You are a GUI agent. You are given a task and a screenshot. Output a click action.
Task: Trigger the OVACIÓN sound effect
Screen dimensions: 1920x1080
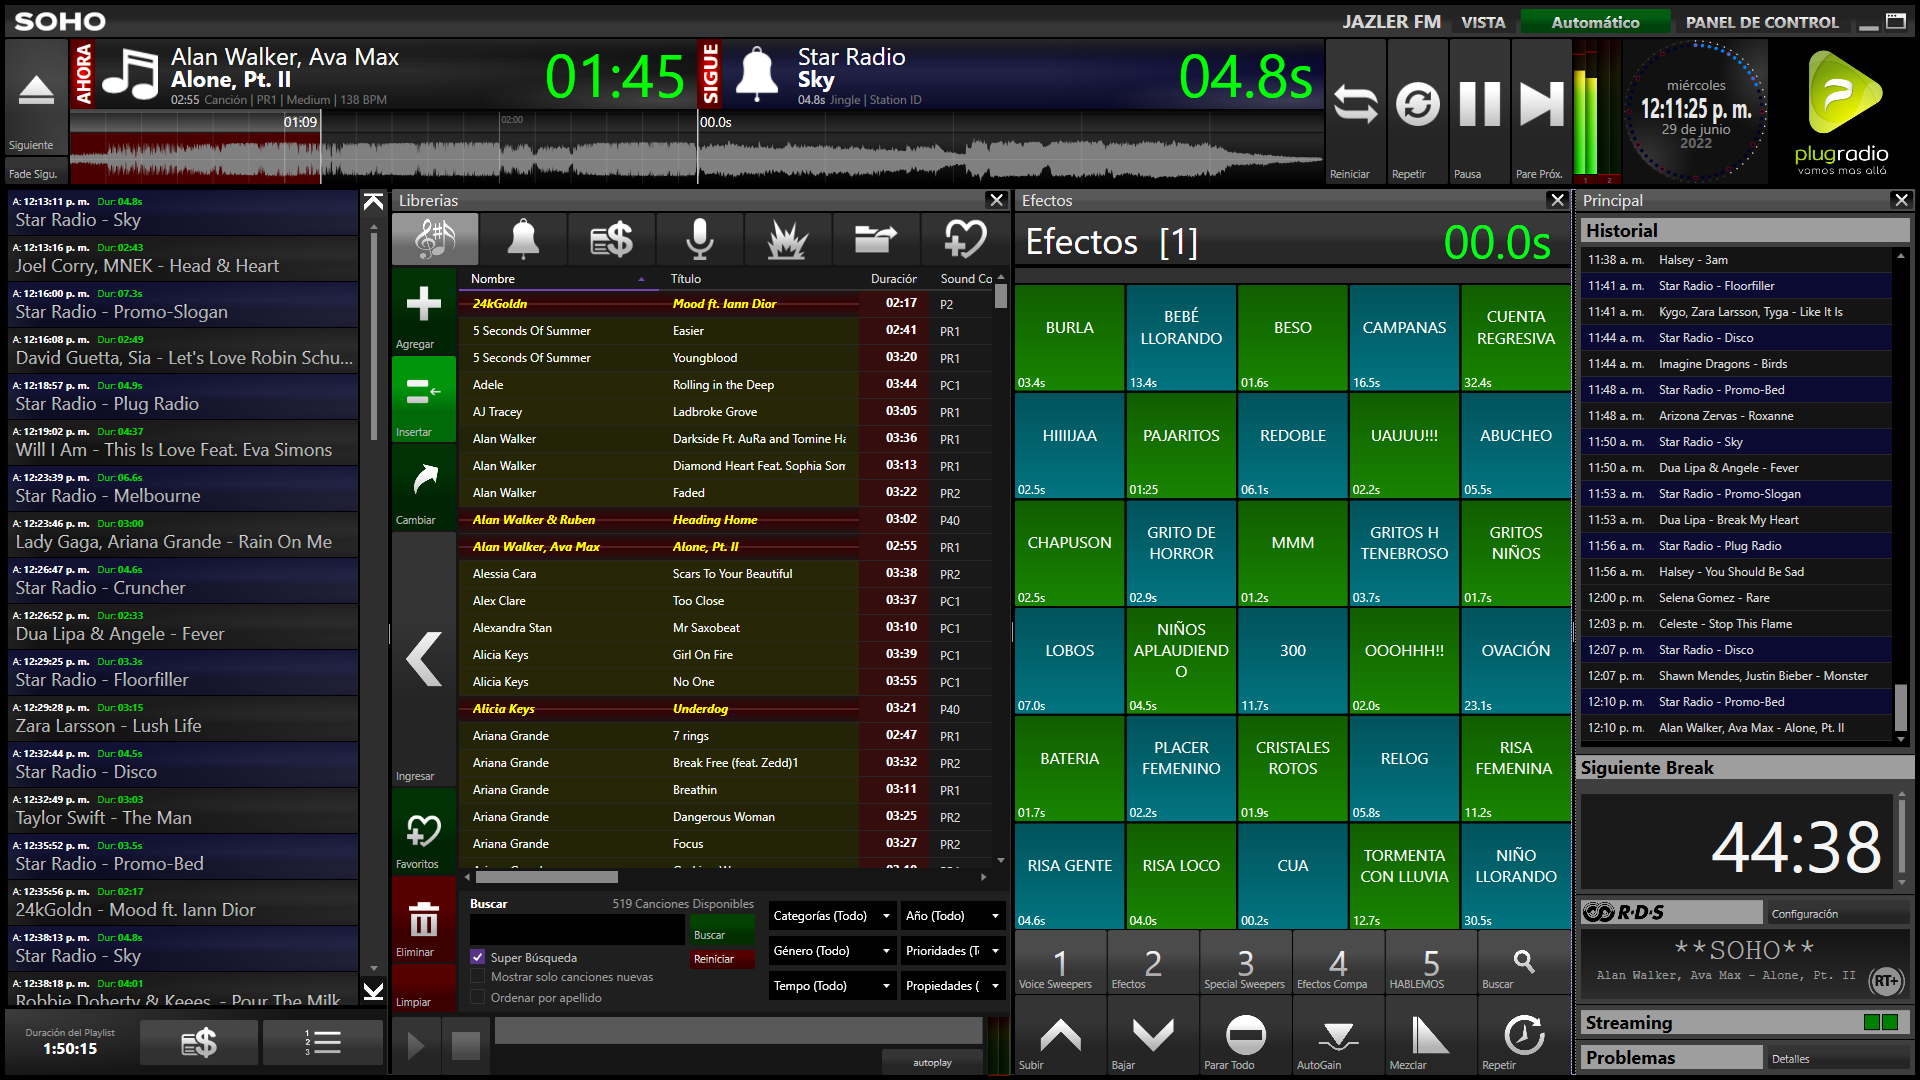pos(1515,661)
